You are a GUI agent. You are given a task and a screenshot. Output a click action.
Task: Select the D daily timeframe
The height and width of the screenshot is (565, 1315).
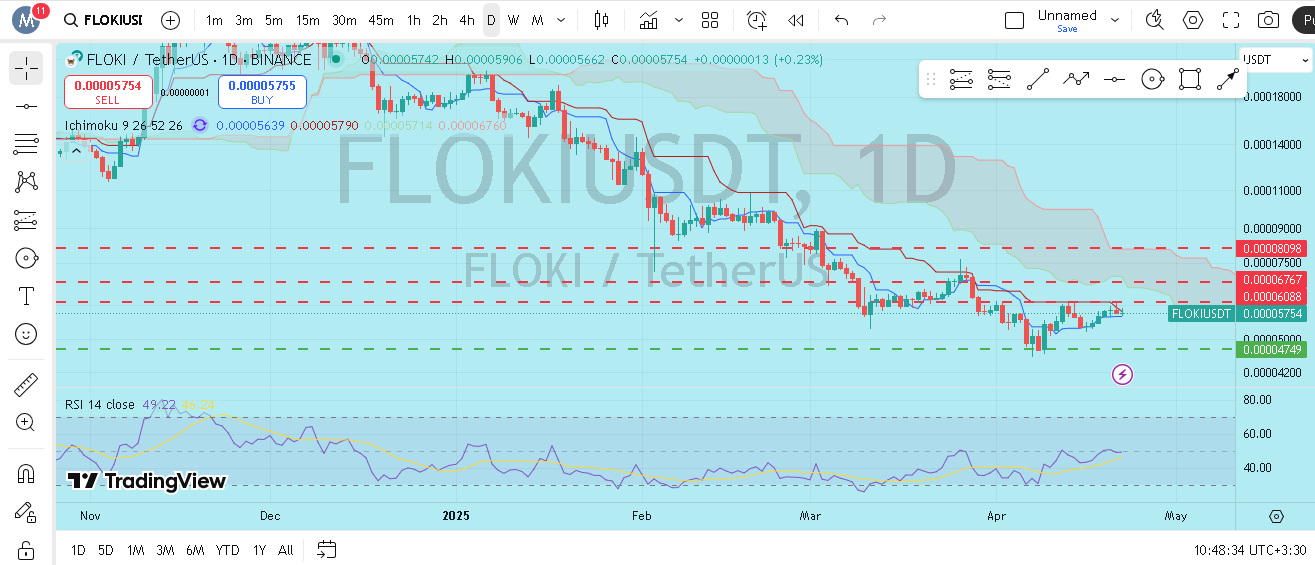tap(490, 20)
